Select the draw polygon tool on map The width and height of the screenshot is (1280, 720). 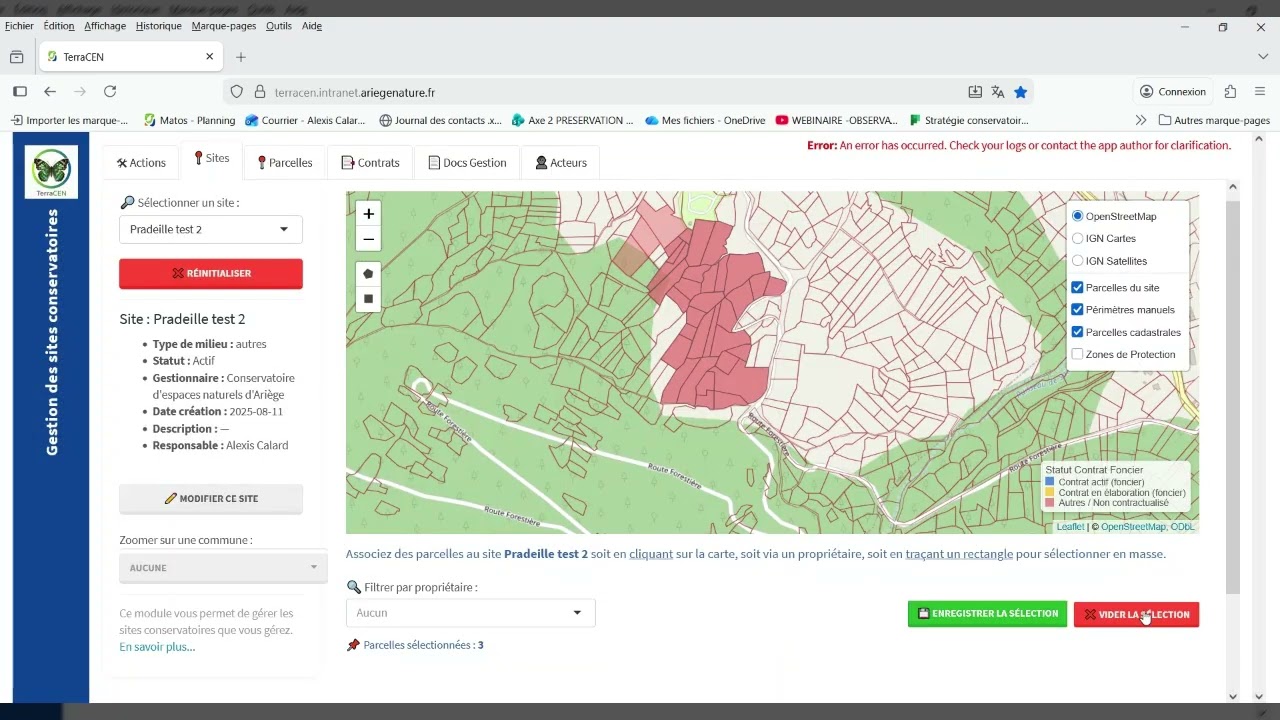tap(369, 274)
